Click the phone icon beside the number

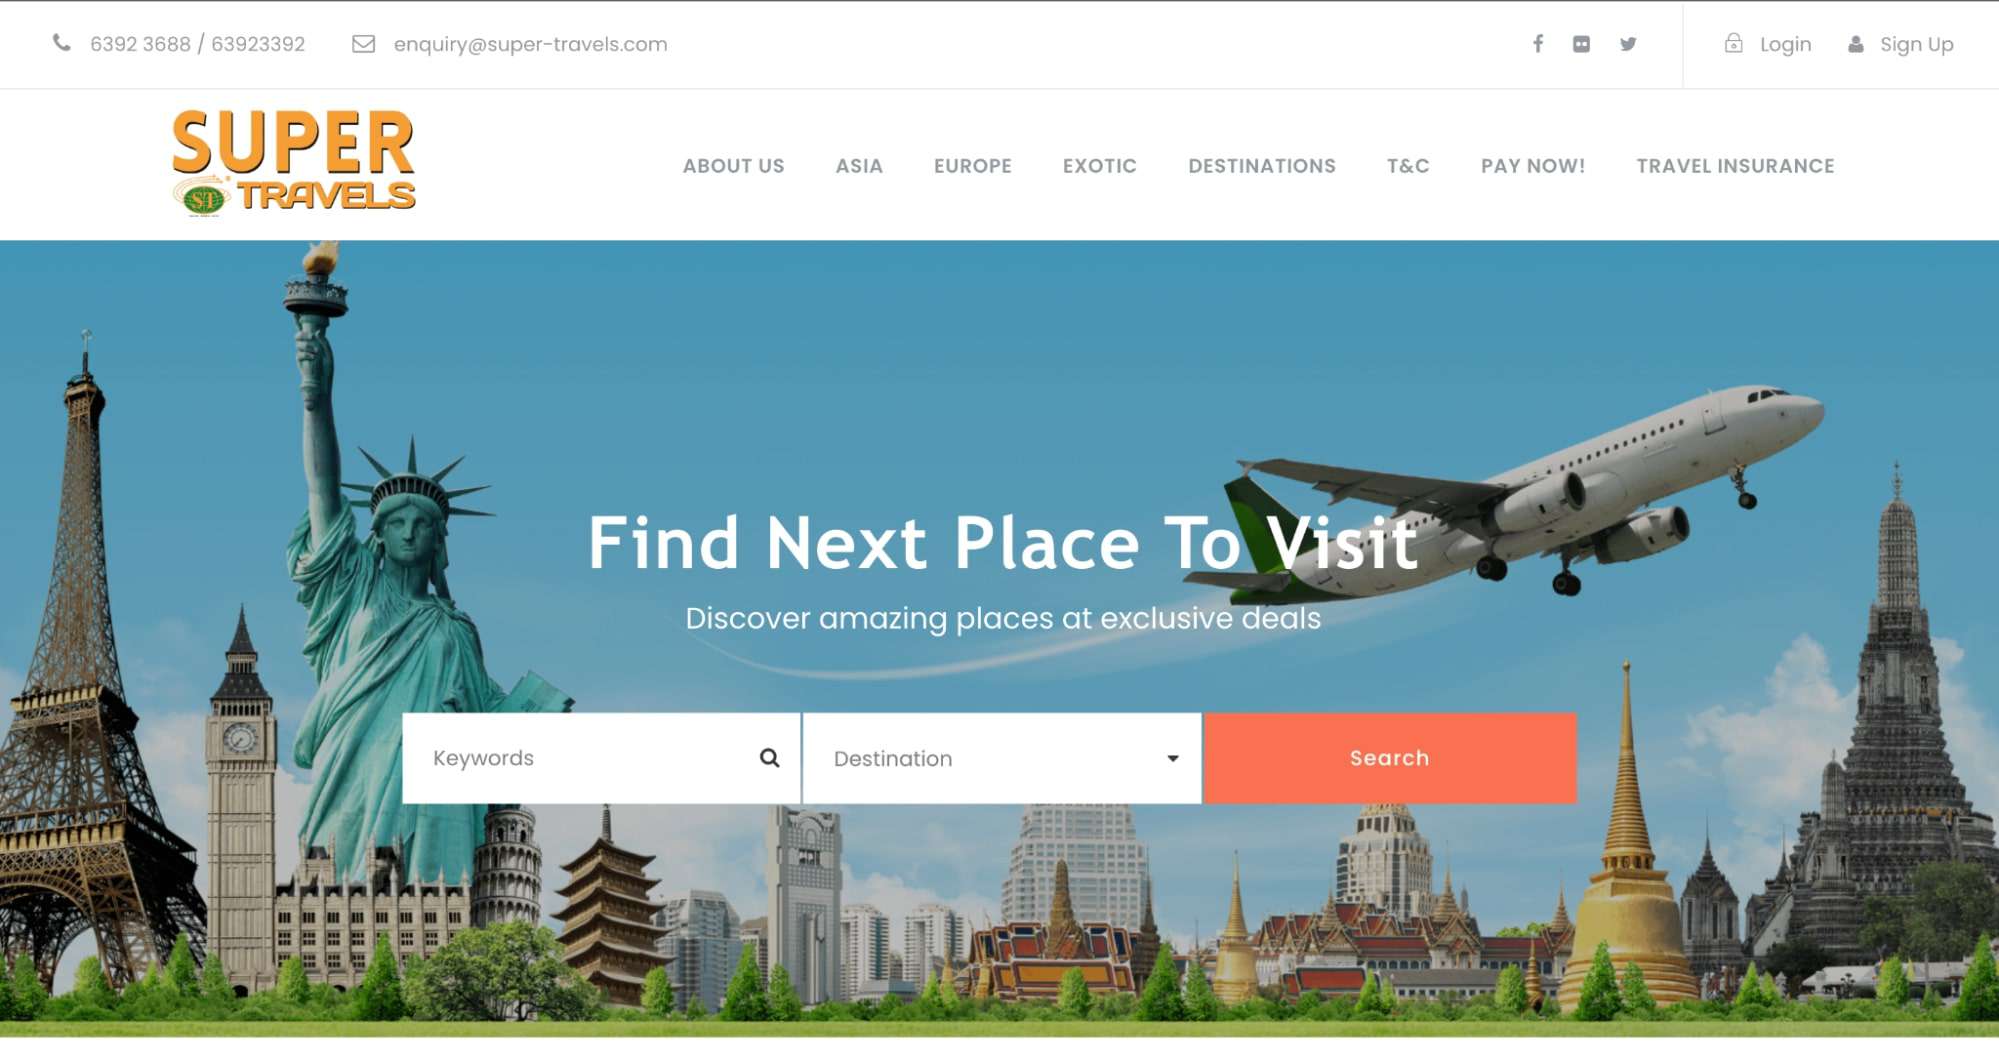pos(62,43)
